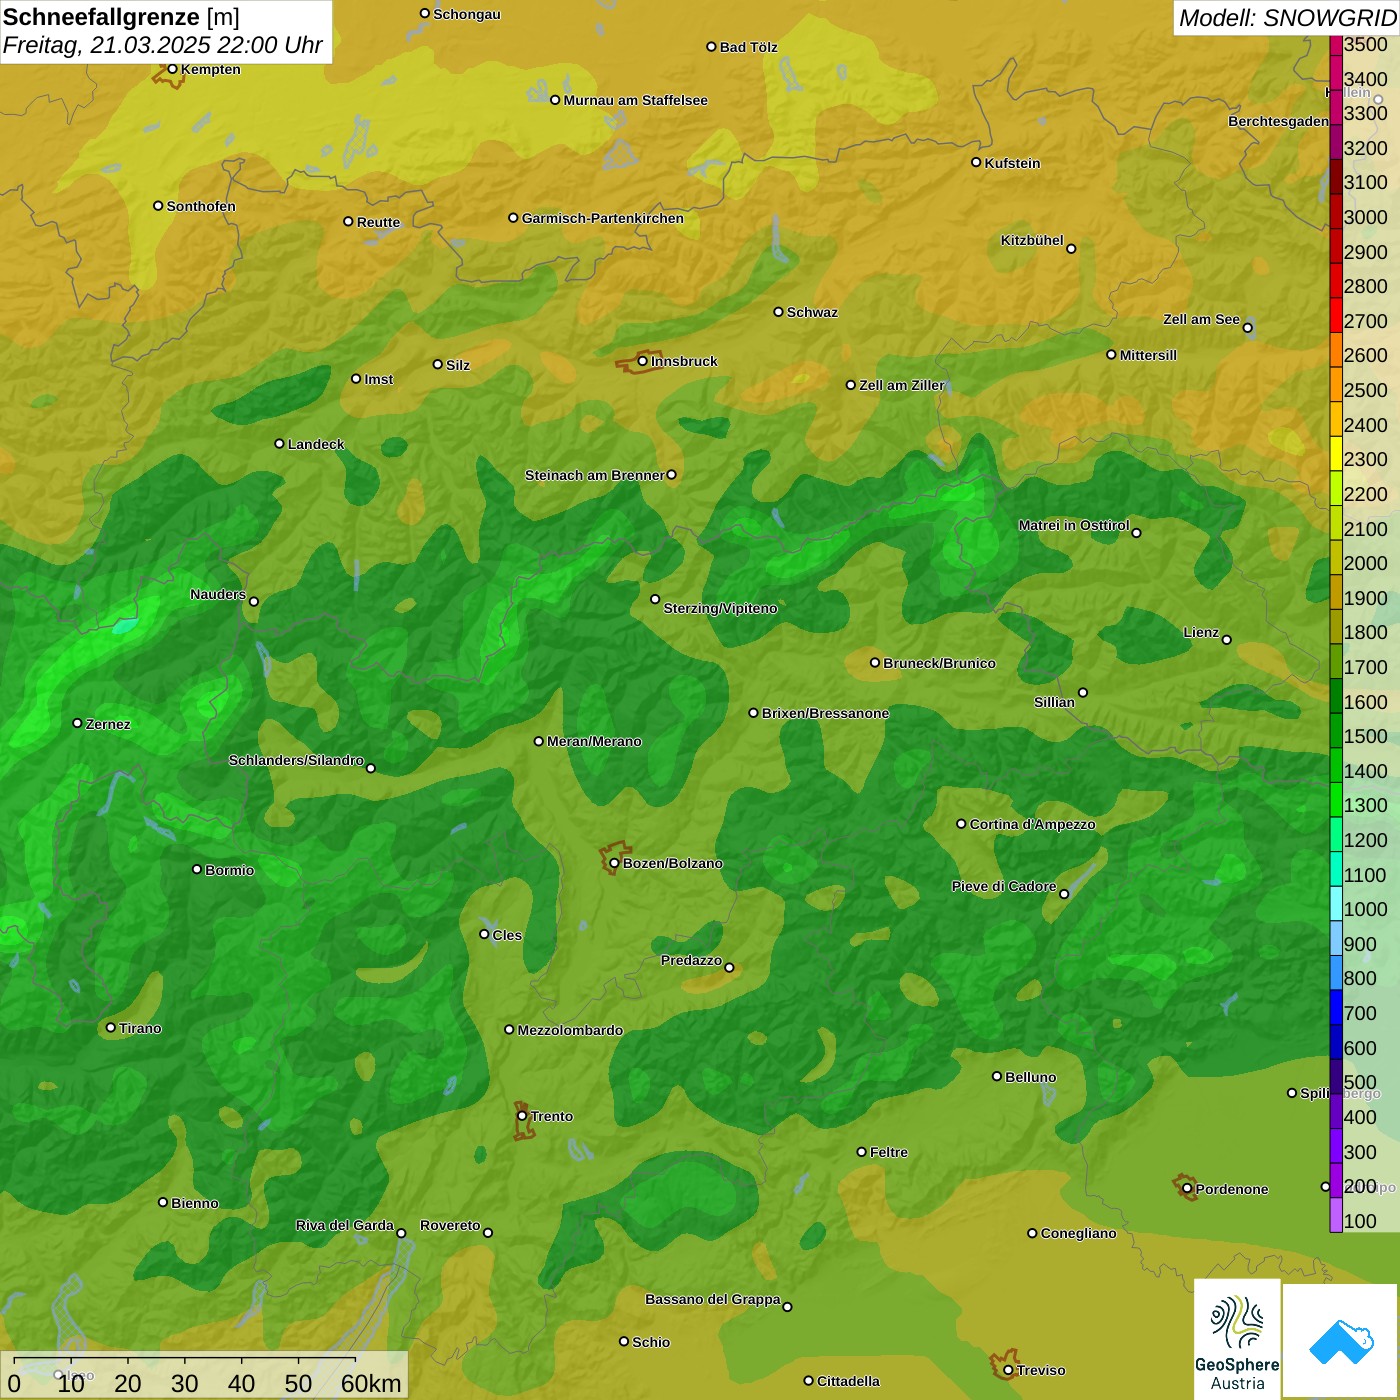Click the Bassano del Grappa label

coord(712,1299)
